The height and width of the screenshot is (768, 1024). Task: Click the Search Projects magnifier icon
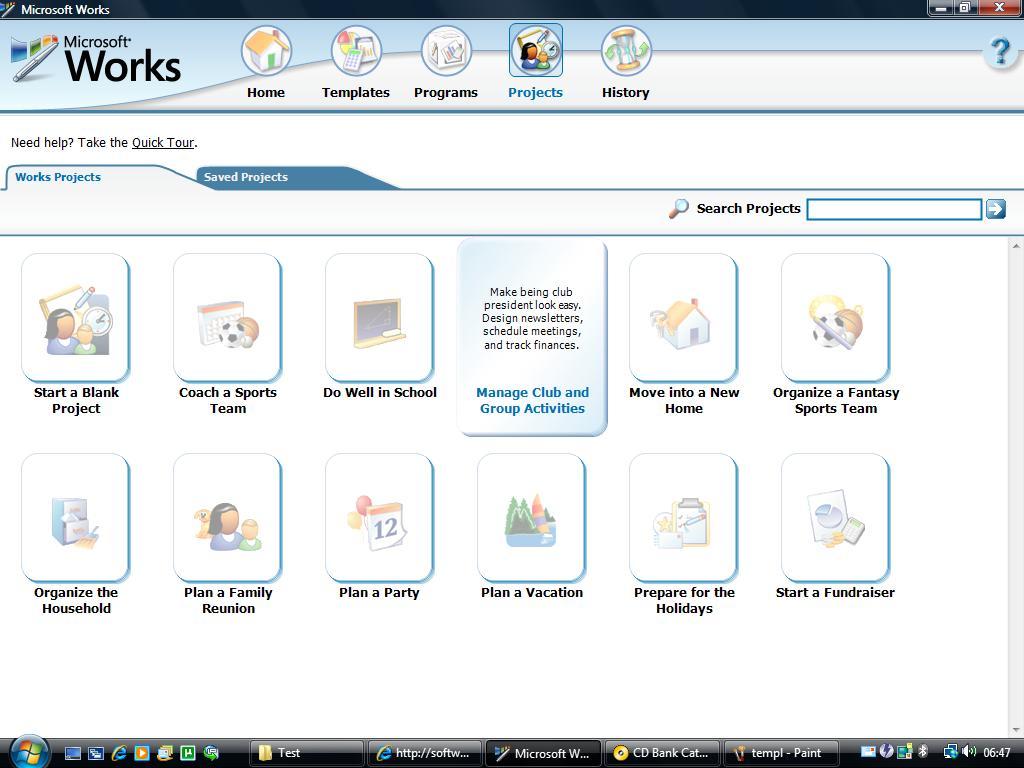[x=679, y=209]
